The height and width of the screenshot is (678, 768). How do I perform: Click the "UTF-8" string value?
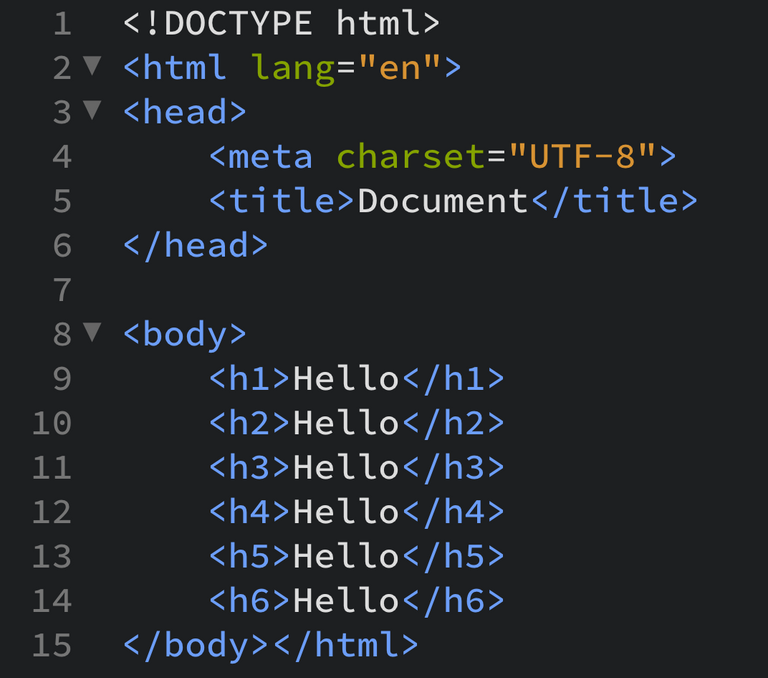582,156
